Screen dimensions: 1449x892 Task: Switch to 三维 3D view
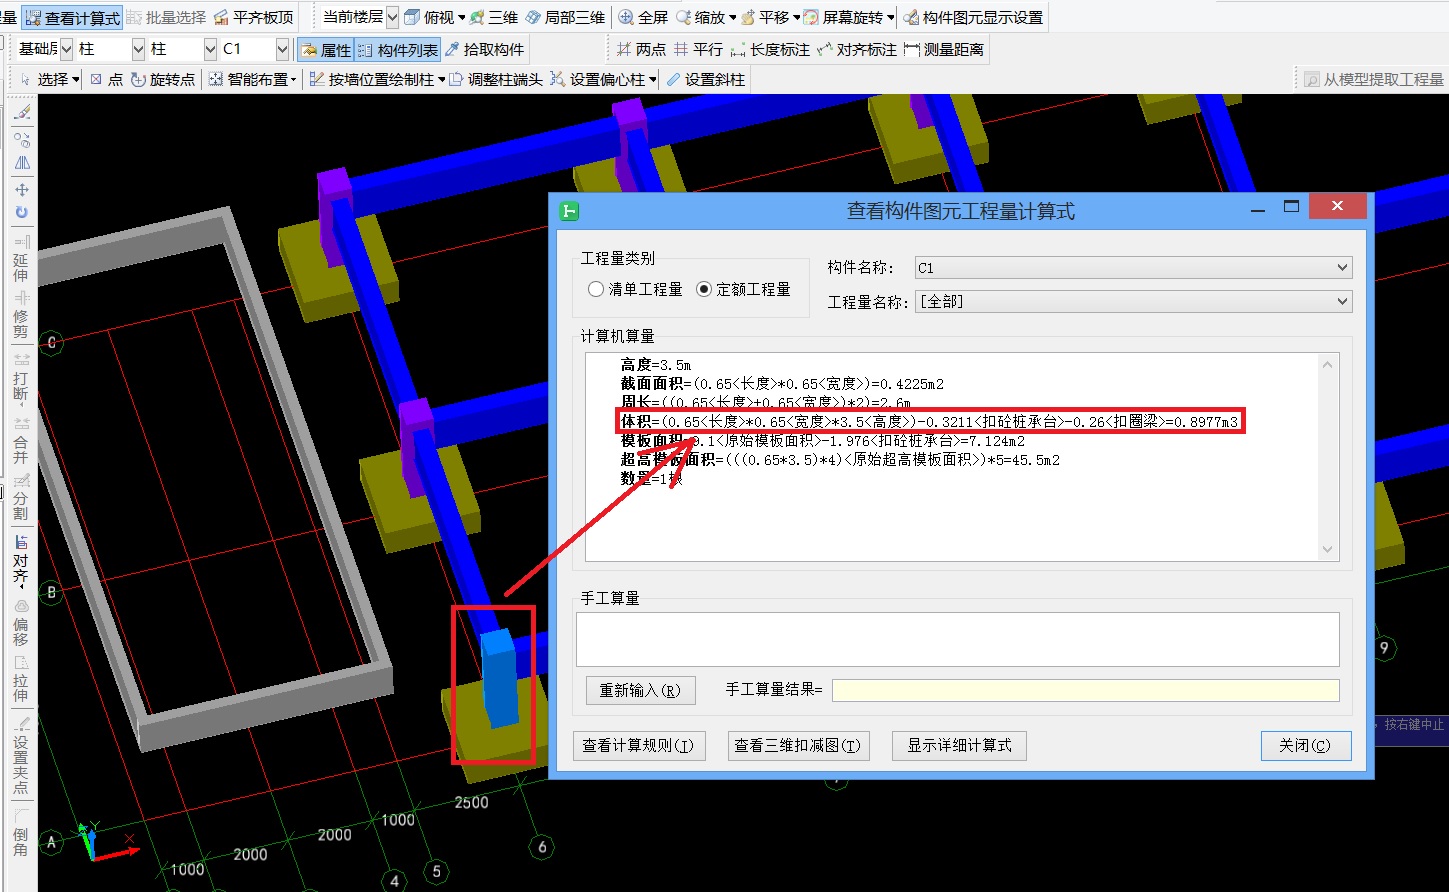(494, 18)
